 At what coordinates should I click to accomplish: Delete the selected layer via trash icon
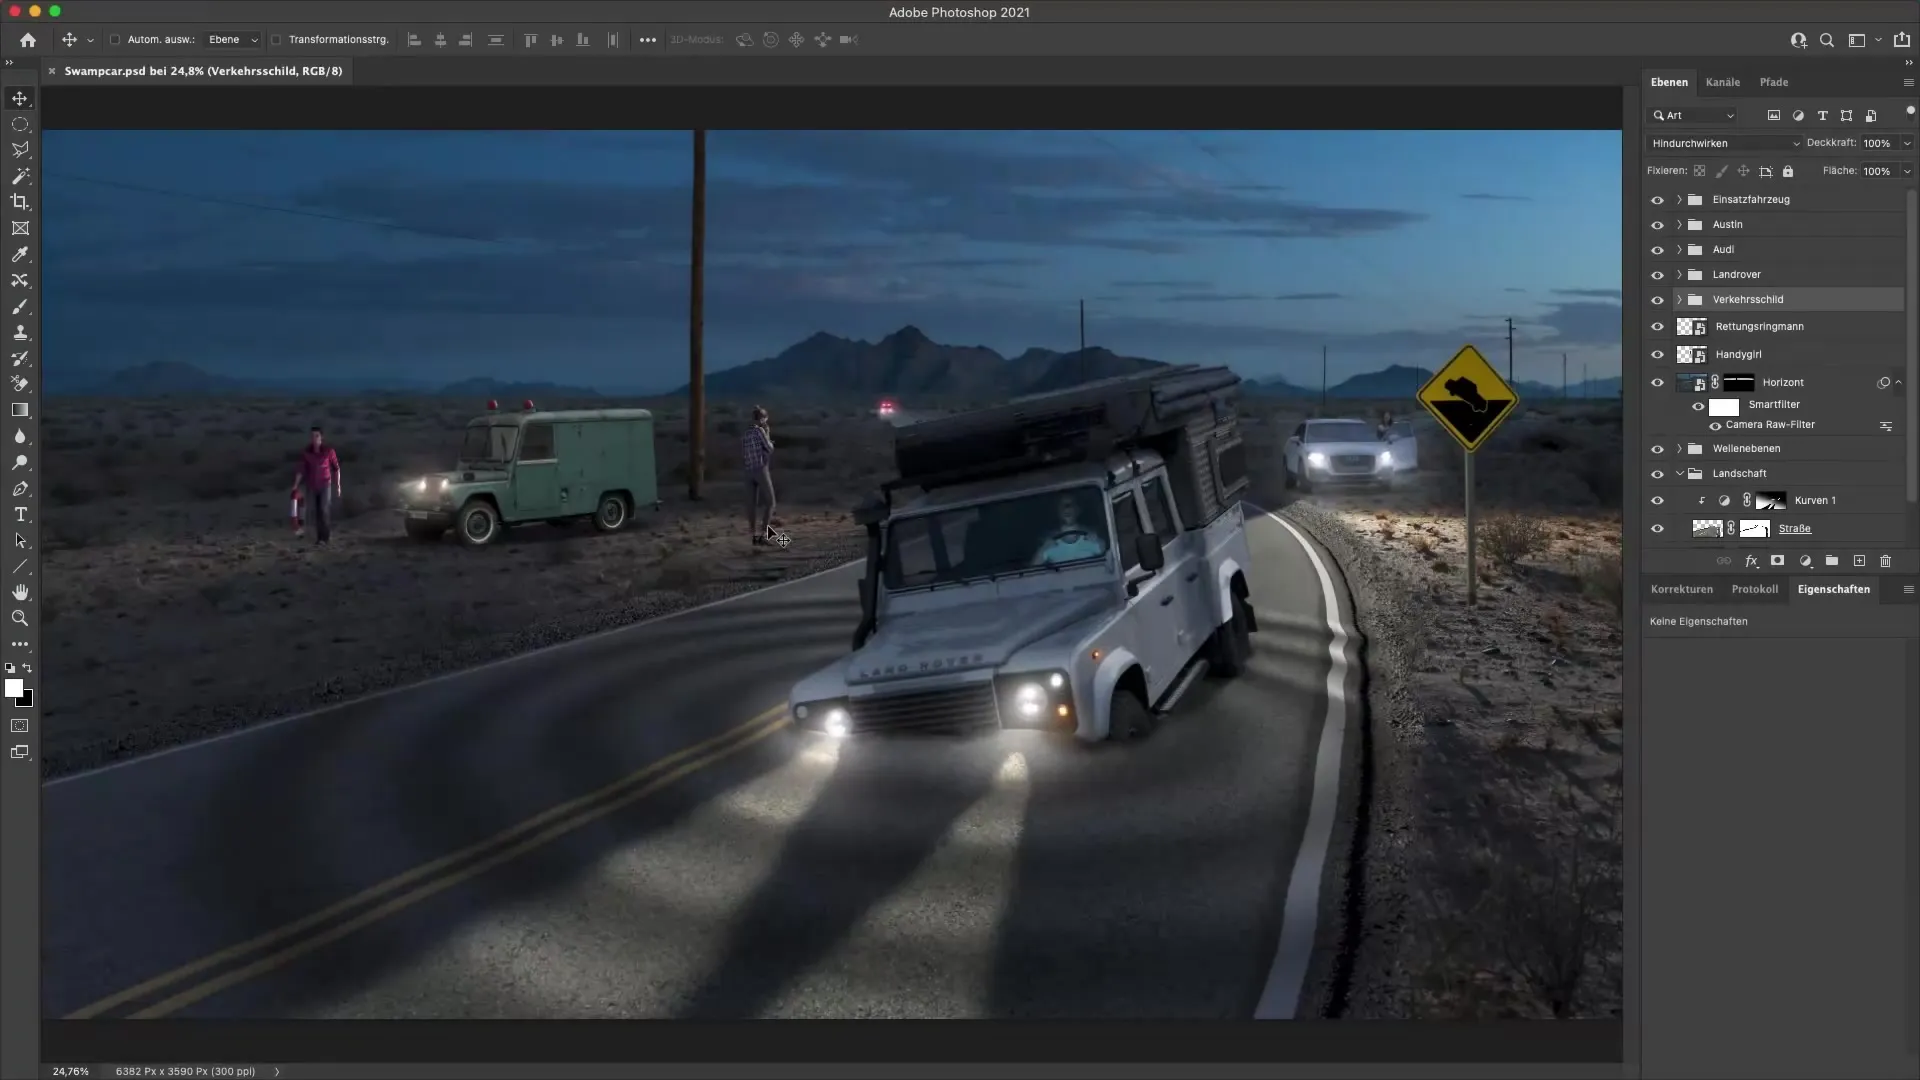[x=1885, y=561]
